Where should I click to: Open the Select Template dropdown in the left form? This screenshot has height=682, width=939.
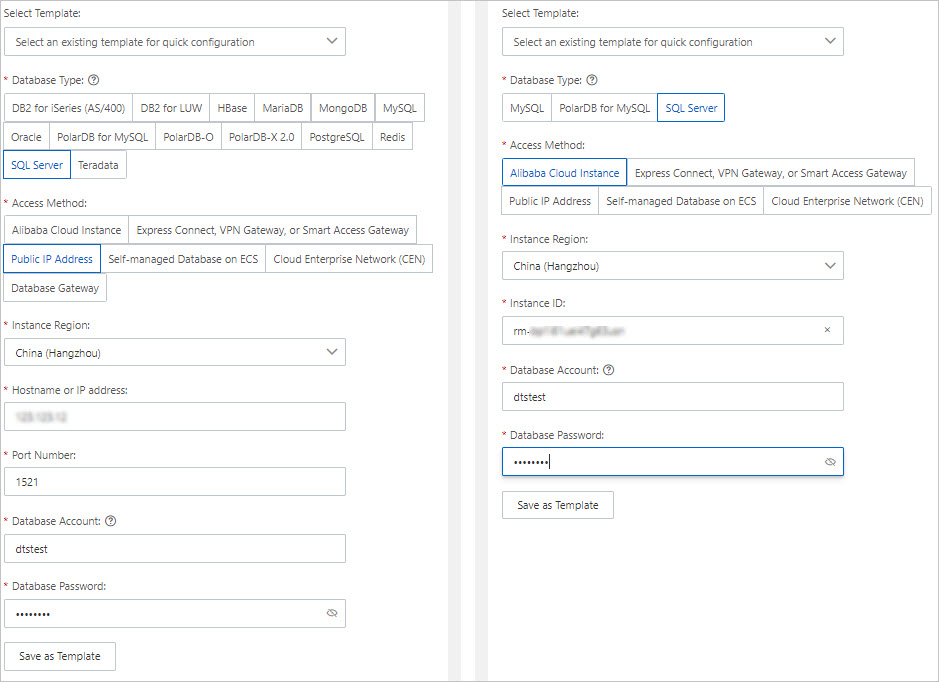tap(175, 42)
